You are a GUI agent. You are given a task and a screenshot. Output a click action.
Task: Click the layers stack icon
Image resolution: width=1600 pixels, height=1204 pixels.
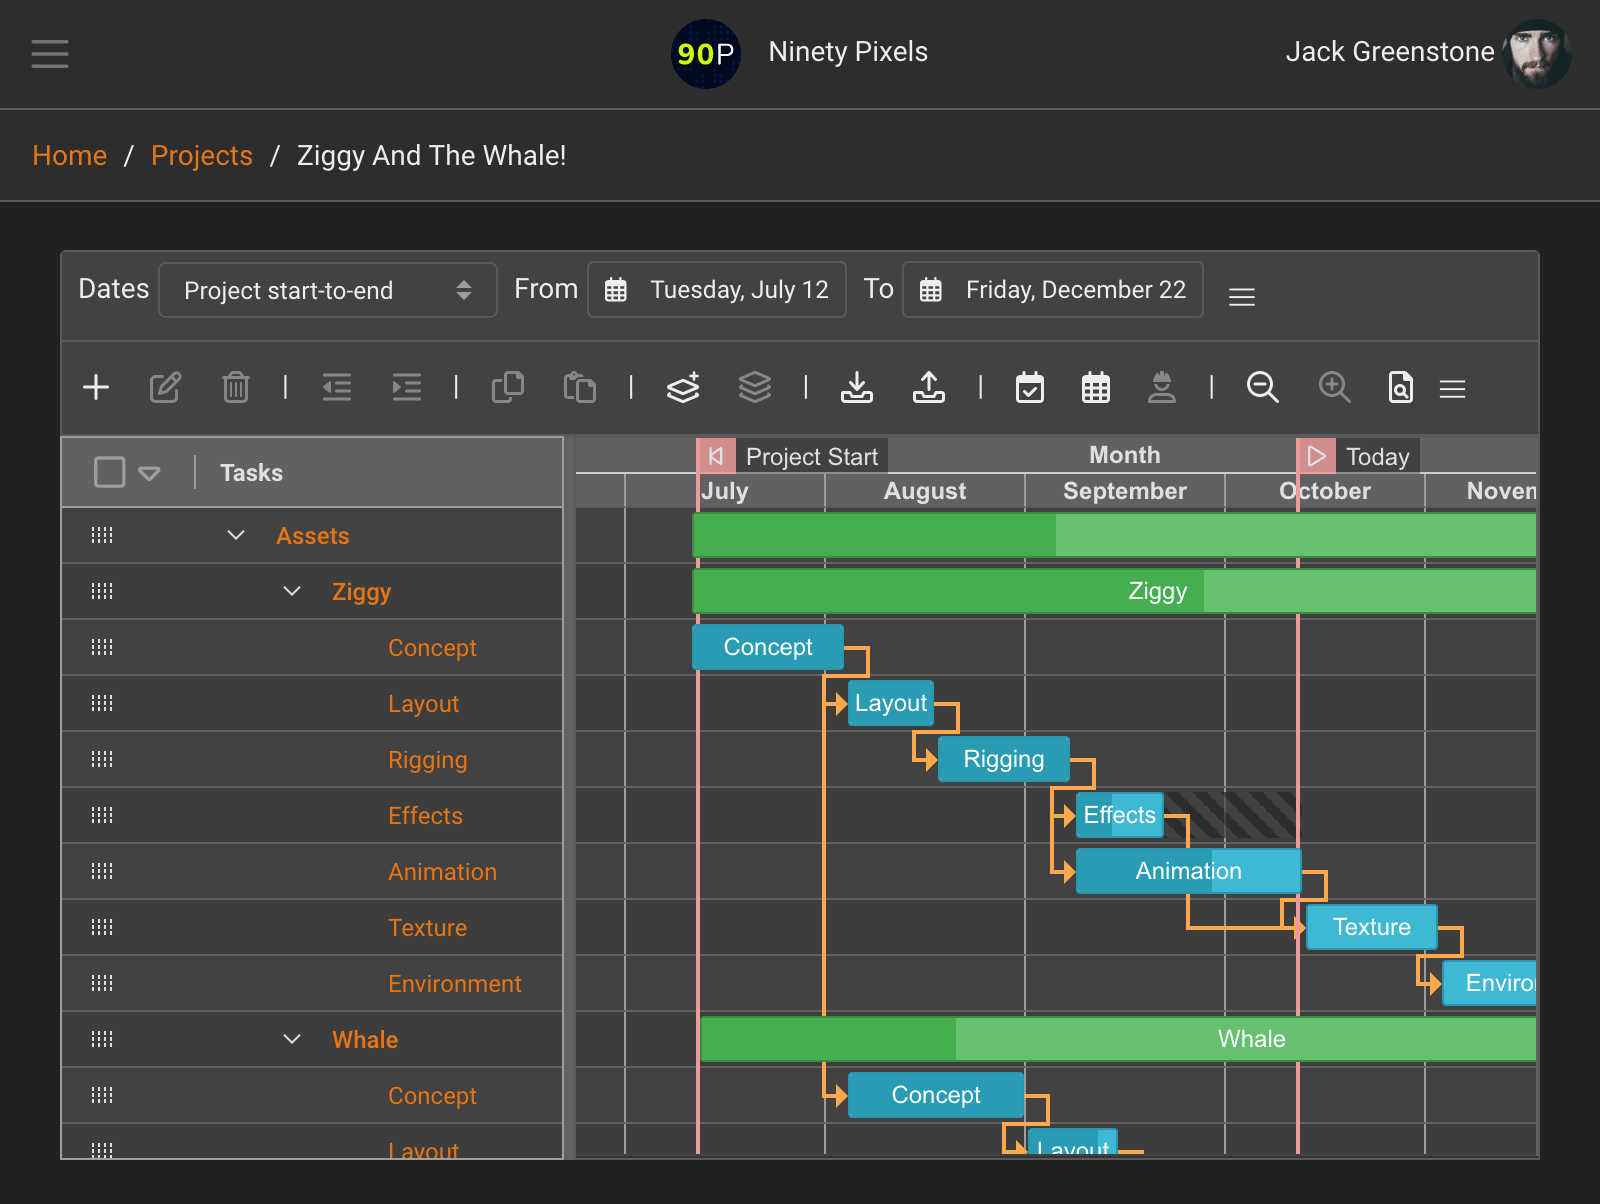[x=755, y=387]
